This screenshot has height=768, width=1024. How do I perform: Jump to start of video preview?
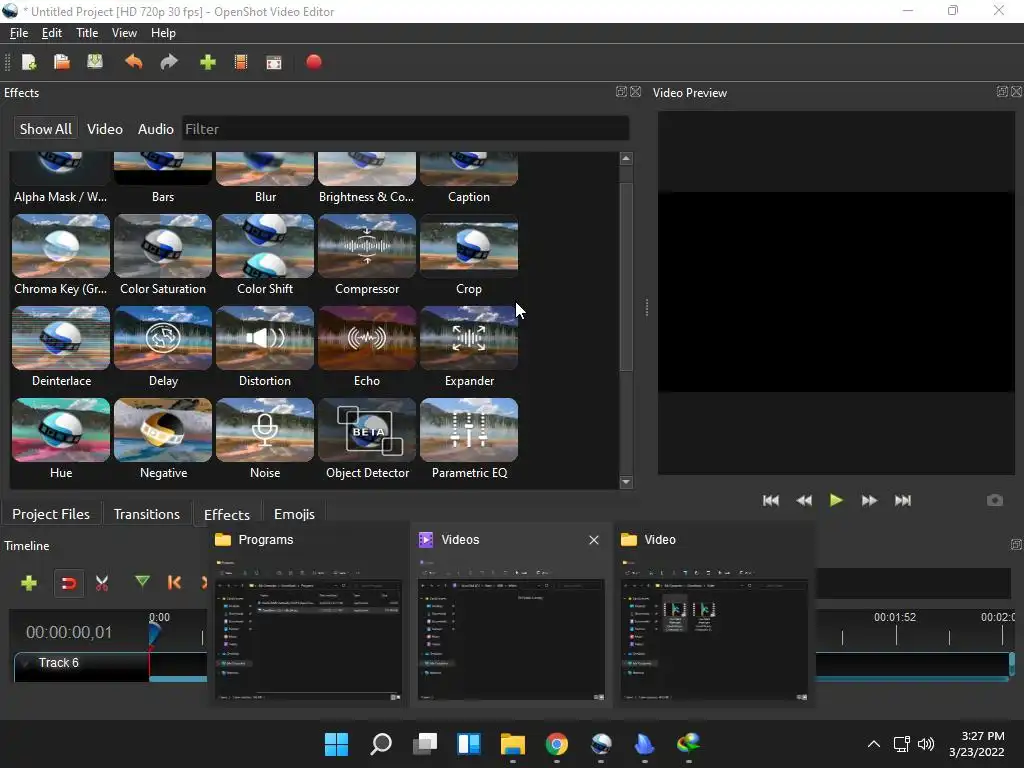pos(771,500)
